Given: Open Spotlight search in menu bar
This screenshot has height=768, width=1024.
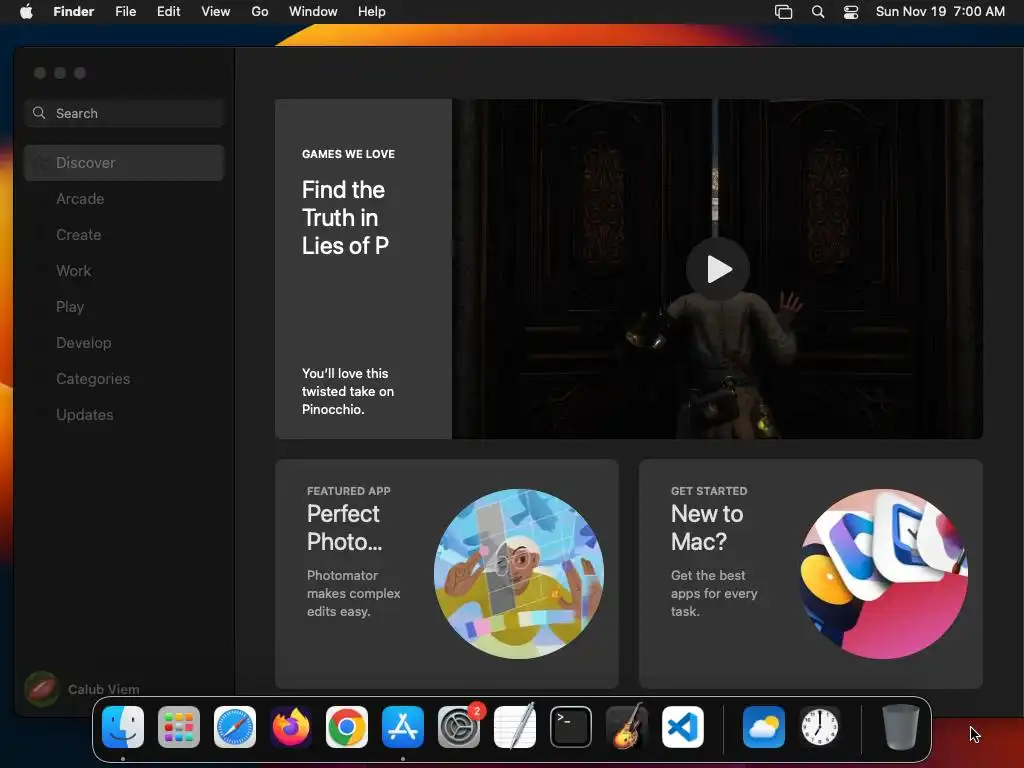Looking at the screenshot, I should 818,12.
